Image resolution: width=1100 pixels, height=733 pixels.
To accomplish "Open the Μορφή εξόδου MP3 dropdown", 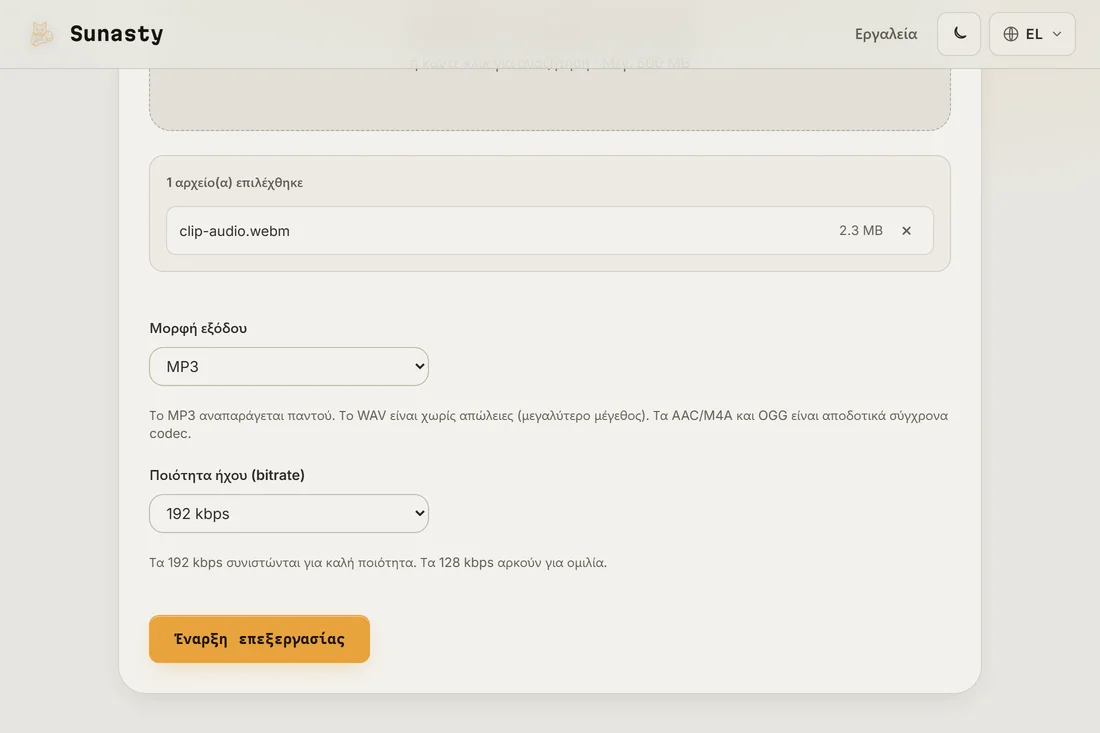I will pyautogui.click(x=289, y=366).
